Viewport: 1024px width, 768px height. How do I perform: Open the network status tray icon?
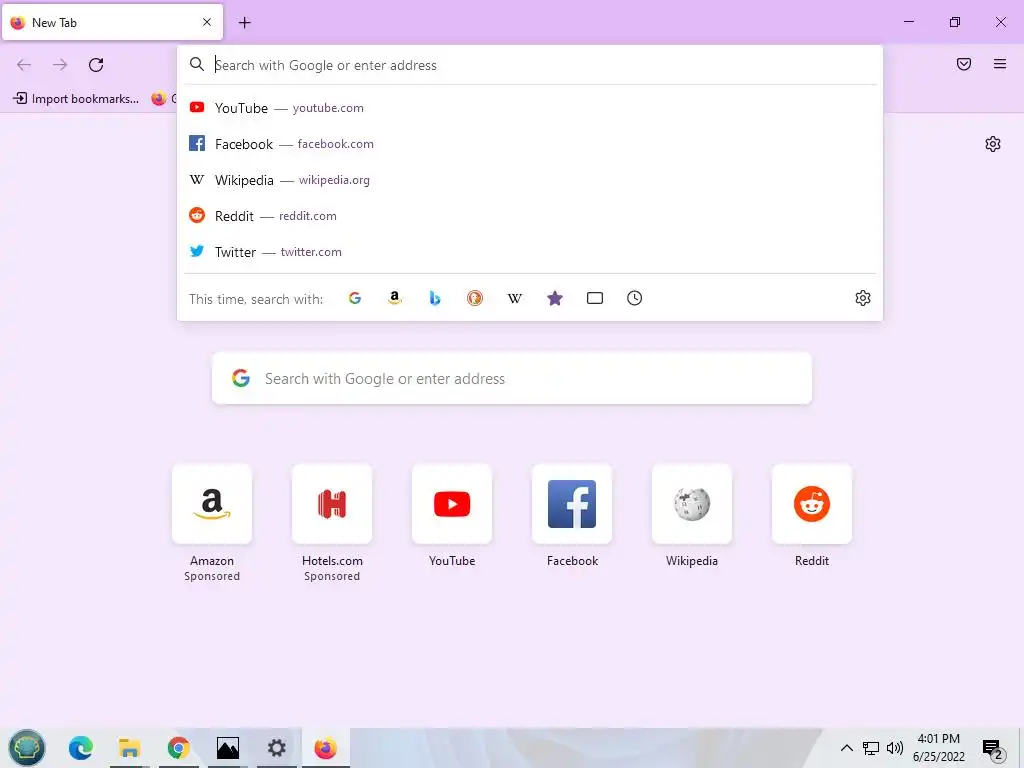pos(871,748)
